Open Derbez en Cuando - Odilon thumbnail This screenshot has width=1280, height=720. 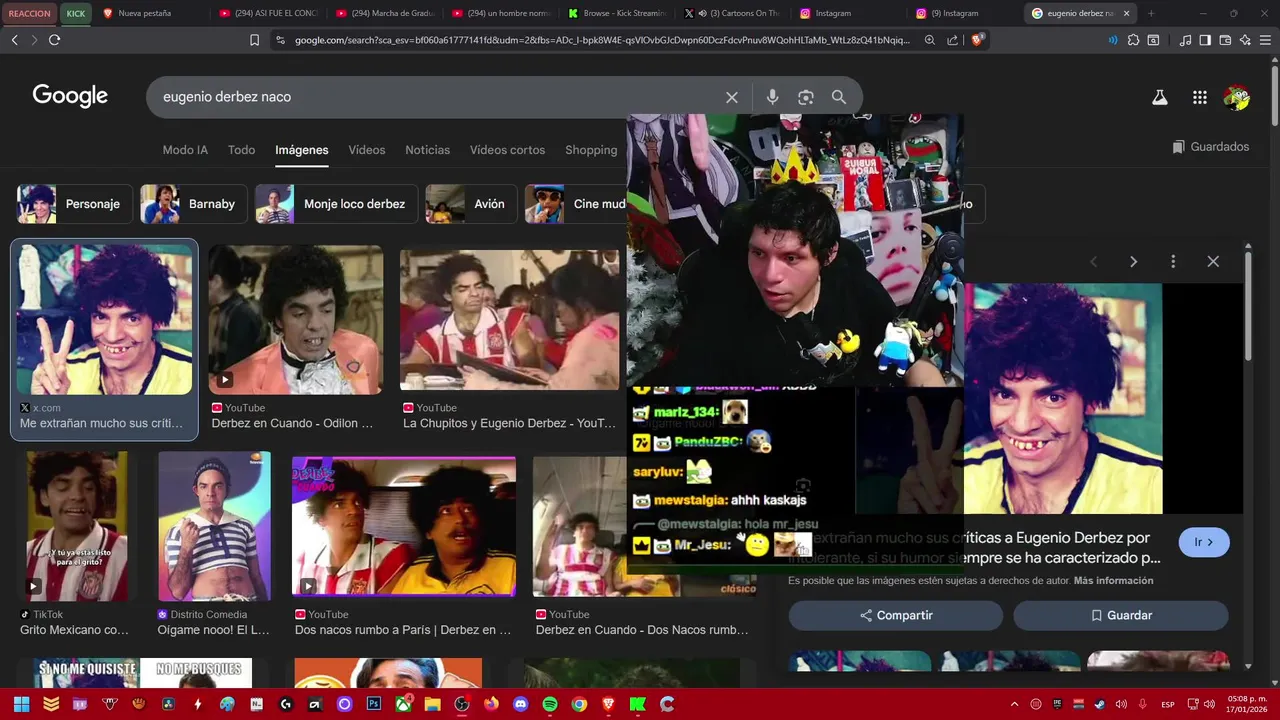tap(296, 320)
